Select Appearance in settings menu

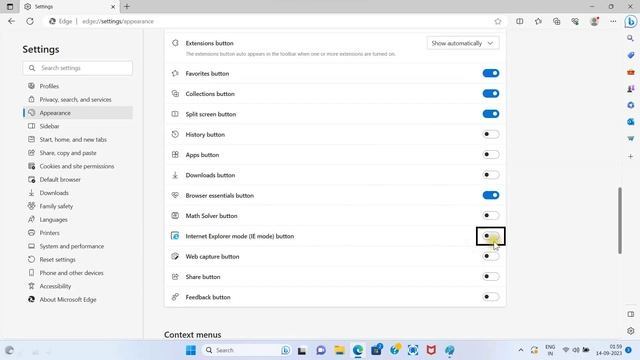point(78,113)
